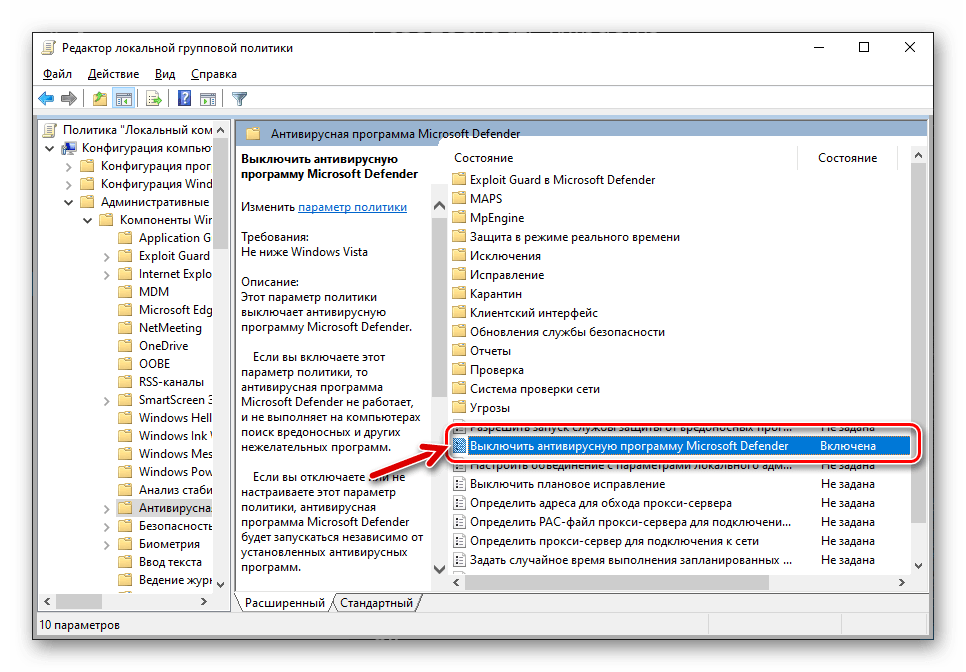Viewport: 966px width, 672px height.
Task: Sort by the right Состояние column header
Action: coord(848,158)
